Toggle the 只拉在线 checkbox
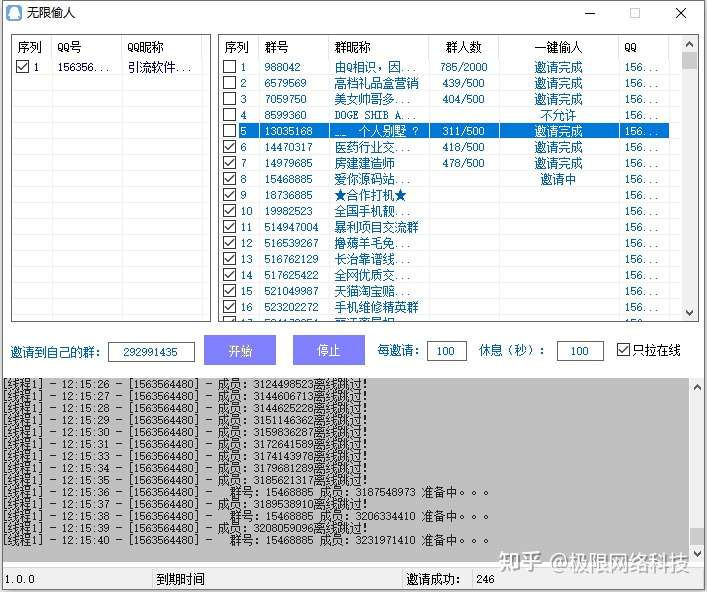 coord(623,349)
